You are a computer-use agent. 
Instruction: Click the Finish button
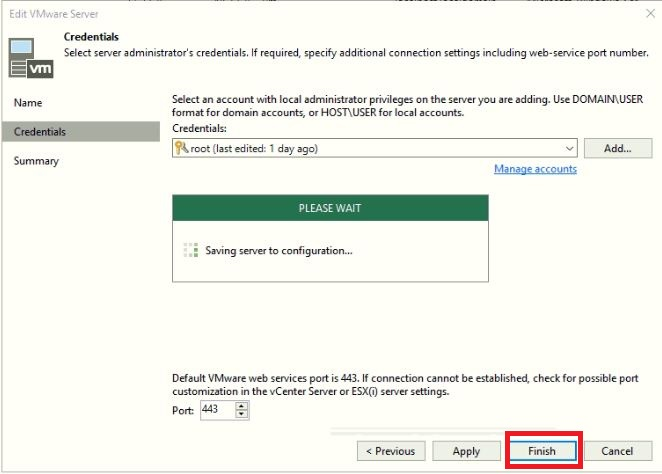point(543,451)
